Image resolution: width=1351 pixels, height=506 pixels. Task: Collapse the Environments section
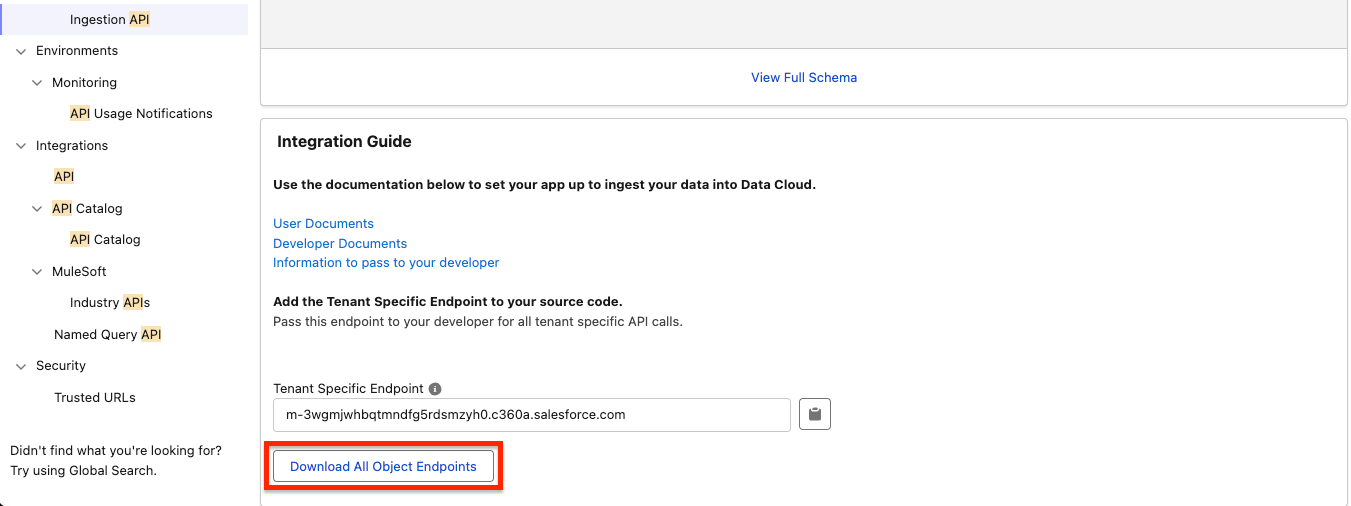point(21,51)
